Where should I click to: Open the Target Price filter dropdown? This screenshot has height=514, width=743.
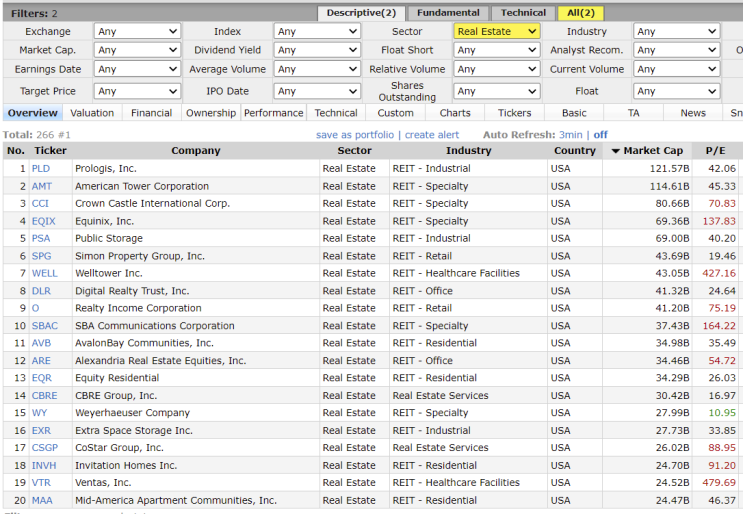pyautogui.click(x=137, y=91)
